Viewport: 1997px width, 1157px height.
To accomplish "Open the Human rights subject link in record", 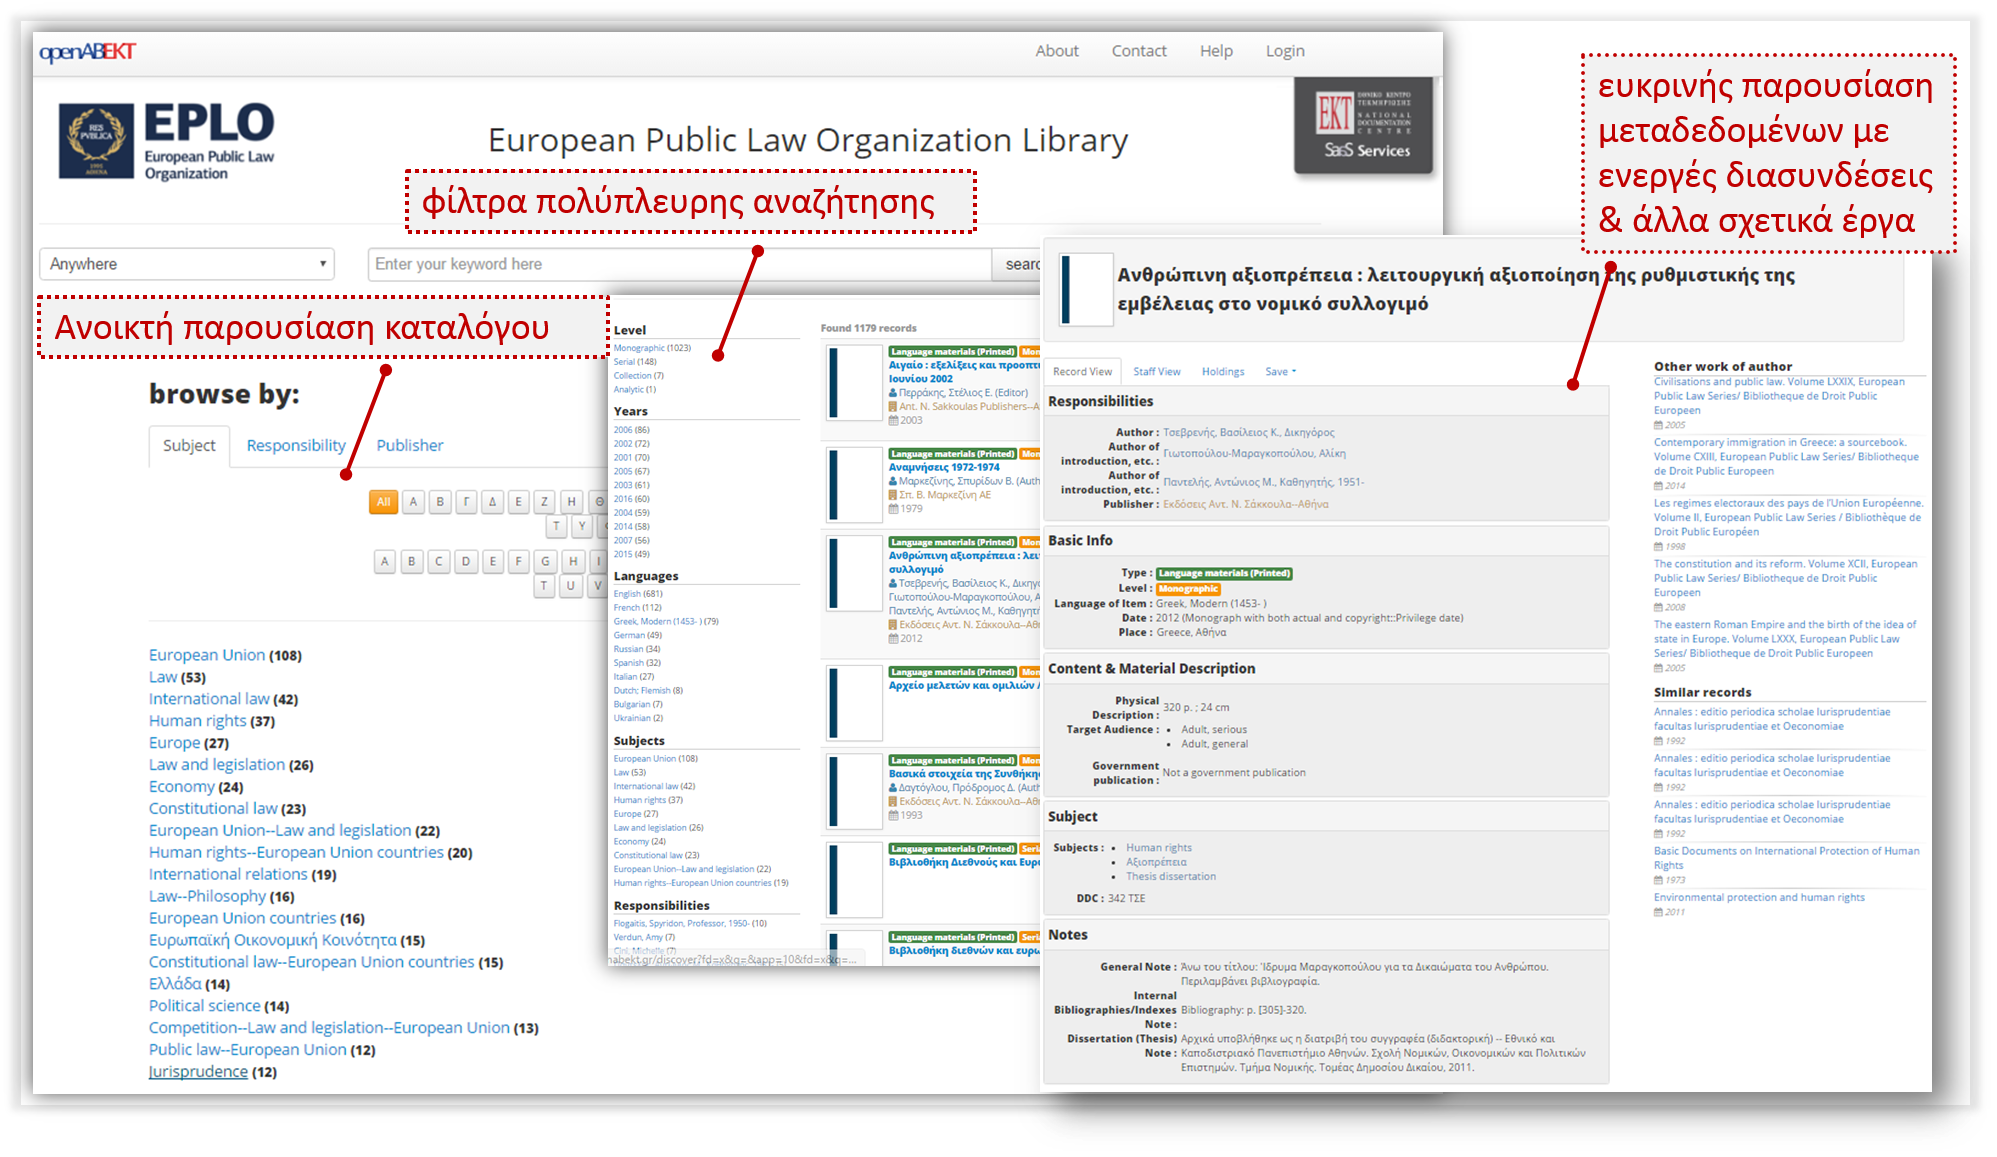I will pyautogui.click(x=1159, y=848).
